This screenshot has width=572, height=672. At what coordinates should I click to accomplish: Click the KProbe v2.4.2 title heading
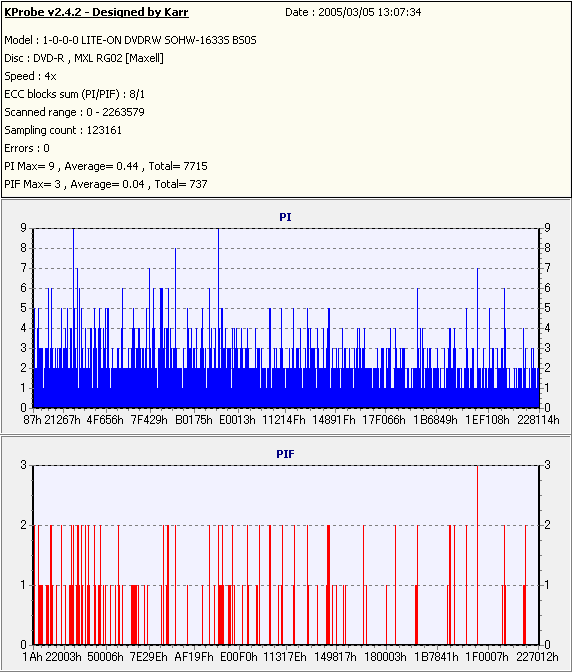pos(96,12)
